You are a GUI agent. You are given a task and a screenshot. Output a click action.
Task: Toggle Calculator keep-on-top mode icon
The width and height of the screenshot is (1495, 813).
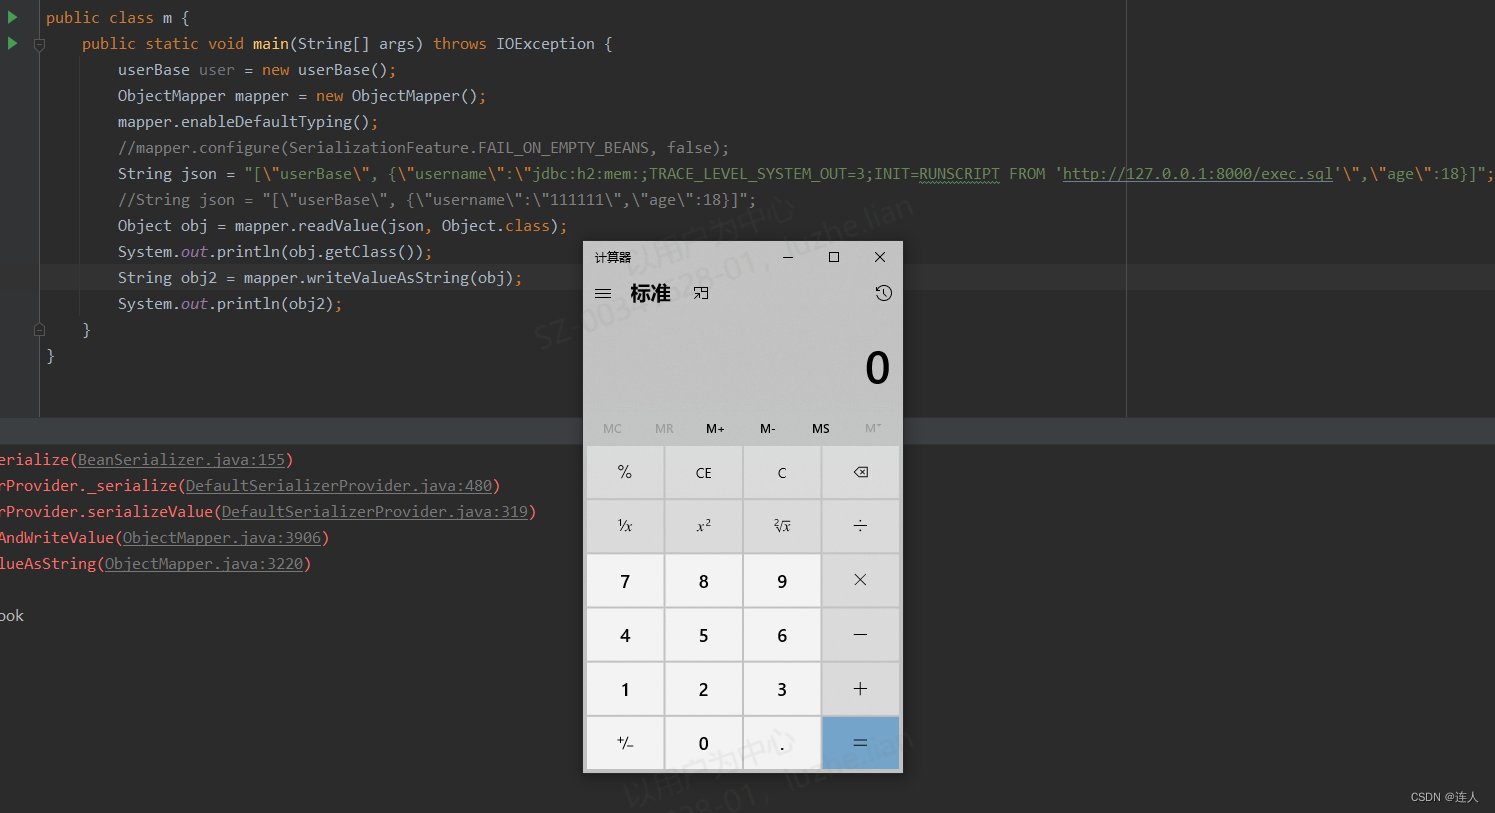[701, 293]
